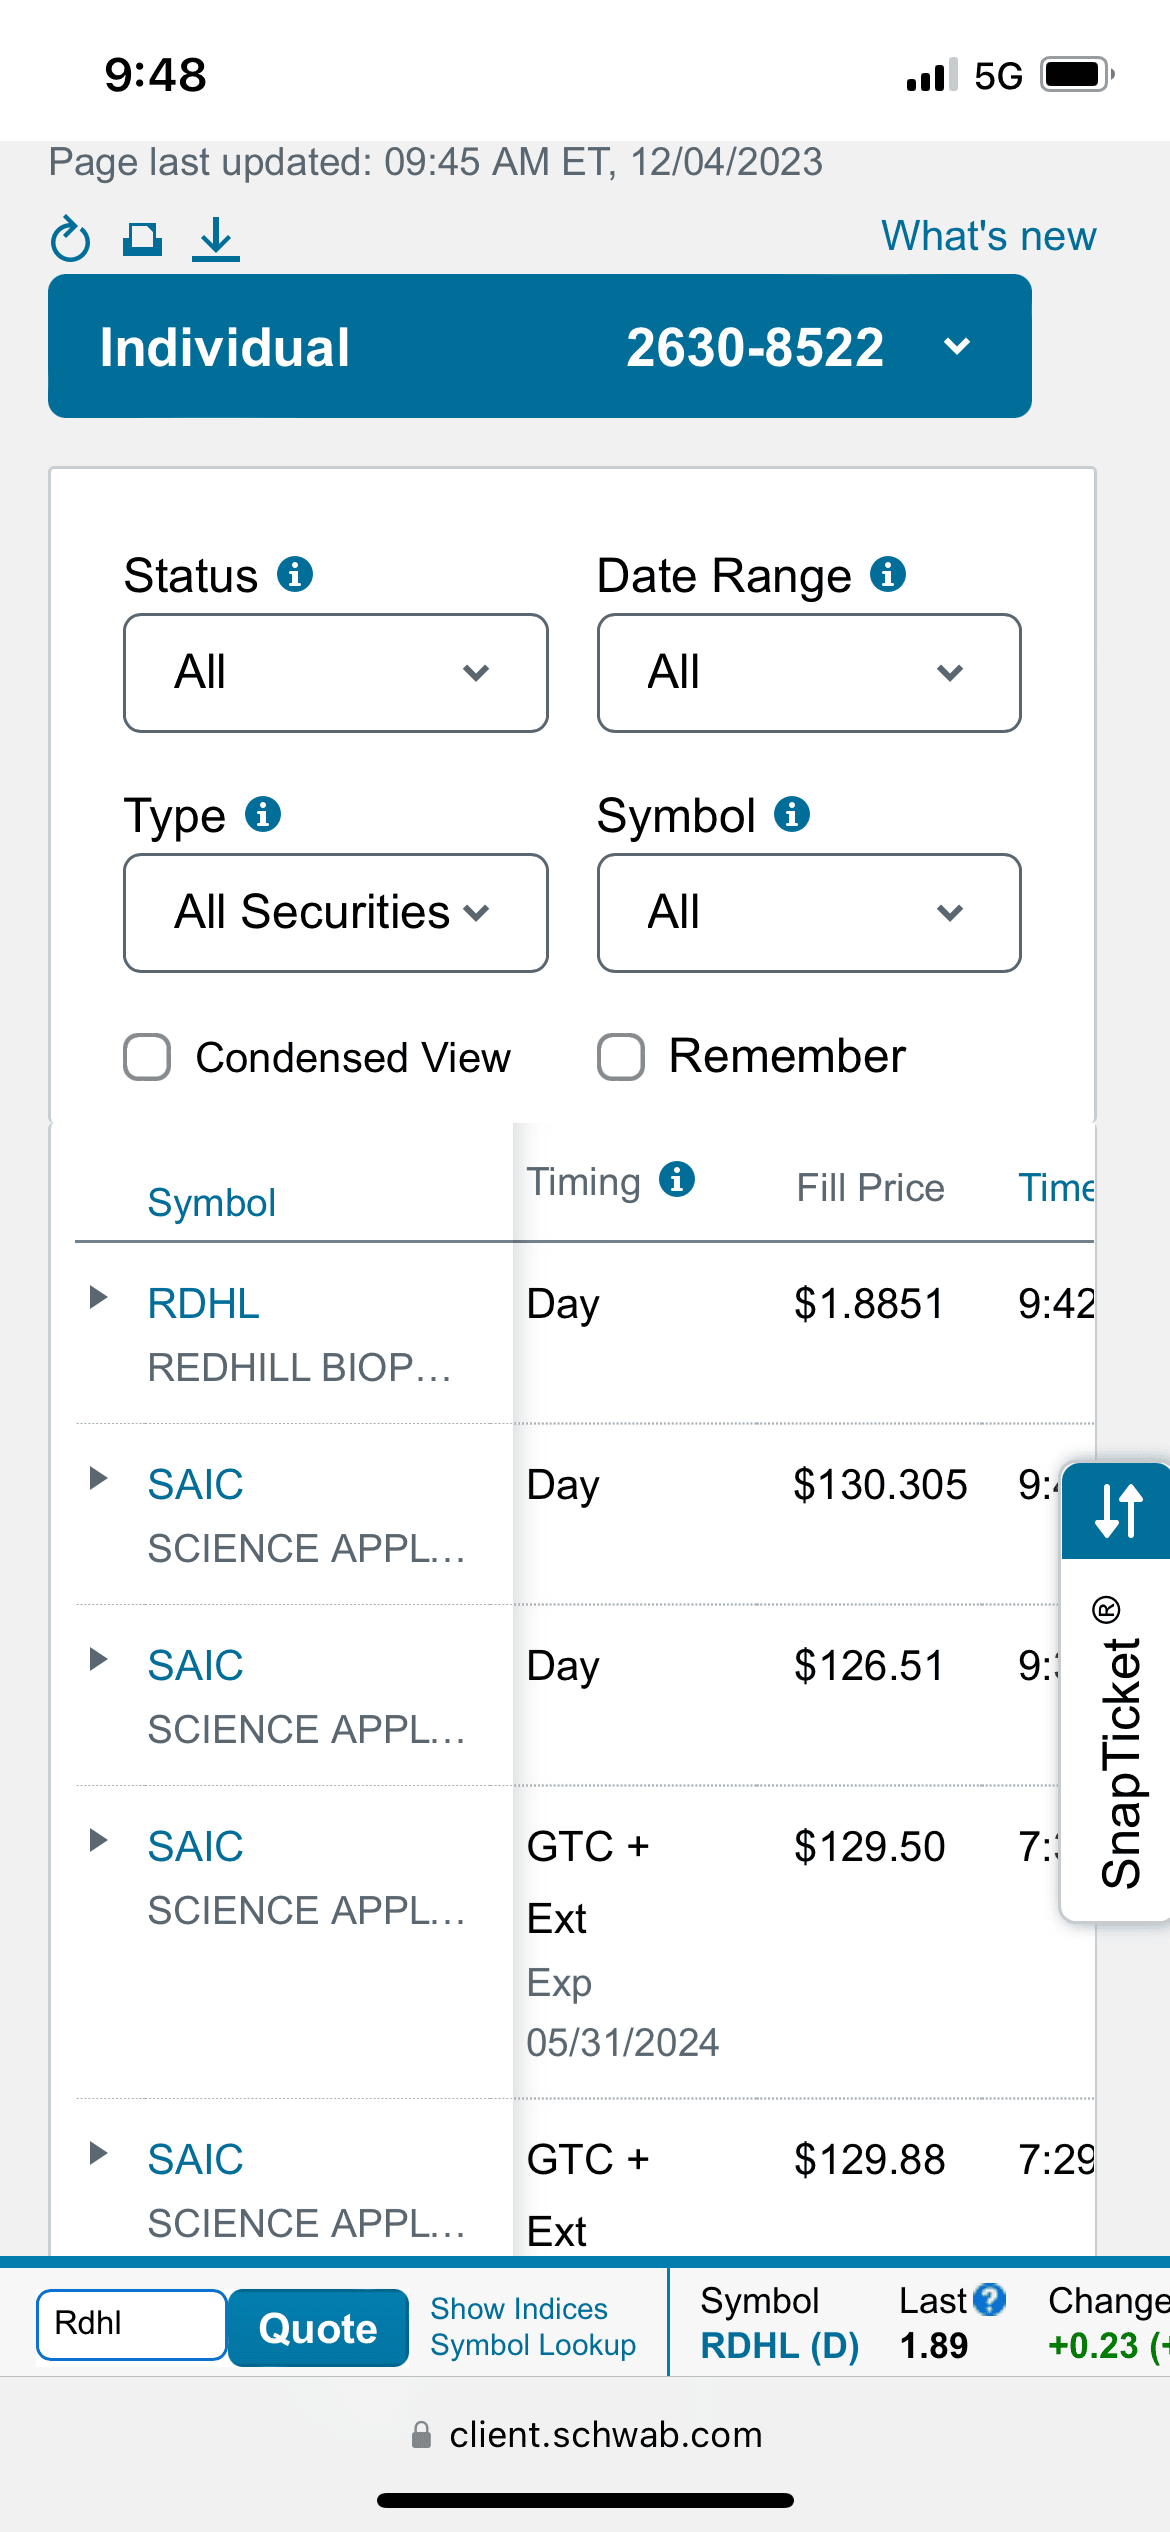Click the print page icon
Image resolution: width=1170 pixels, height=2532 pixels.
point(142,239)
